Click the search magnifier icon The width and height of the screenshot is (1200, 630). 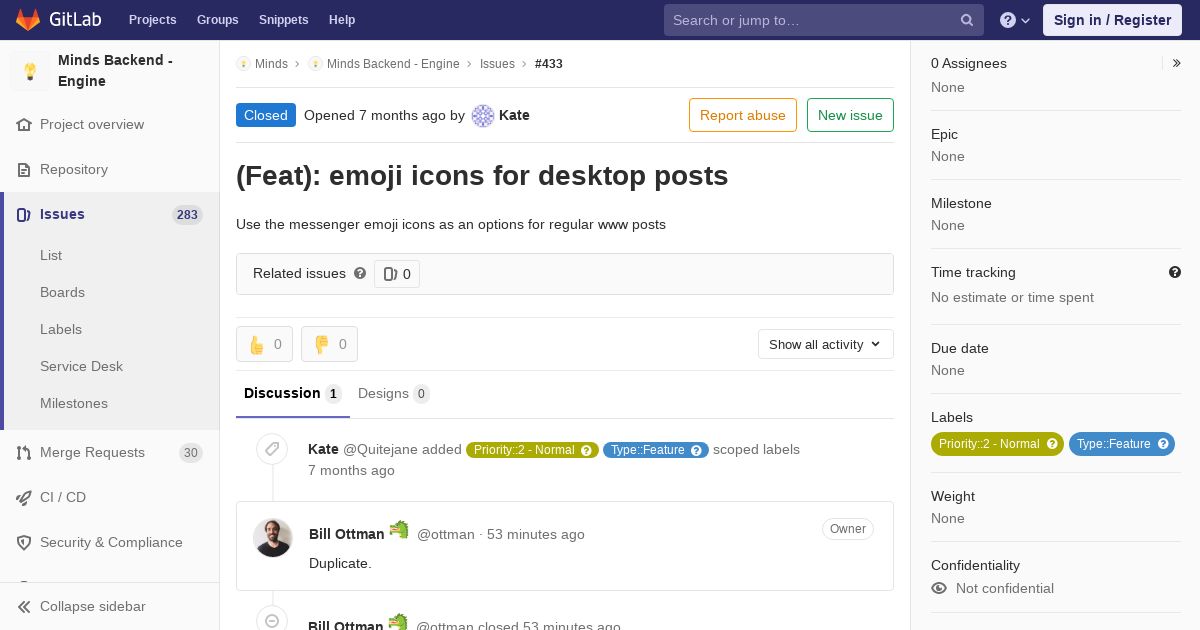coord(967,20)
